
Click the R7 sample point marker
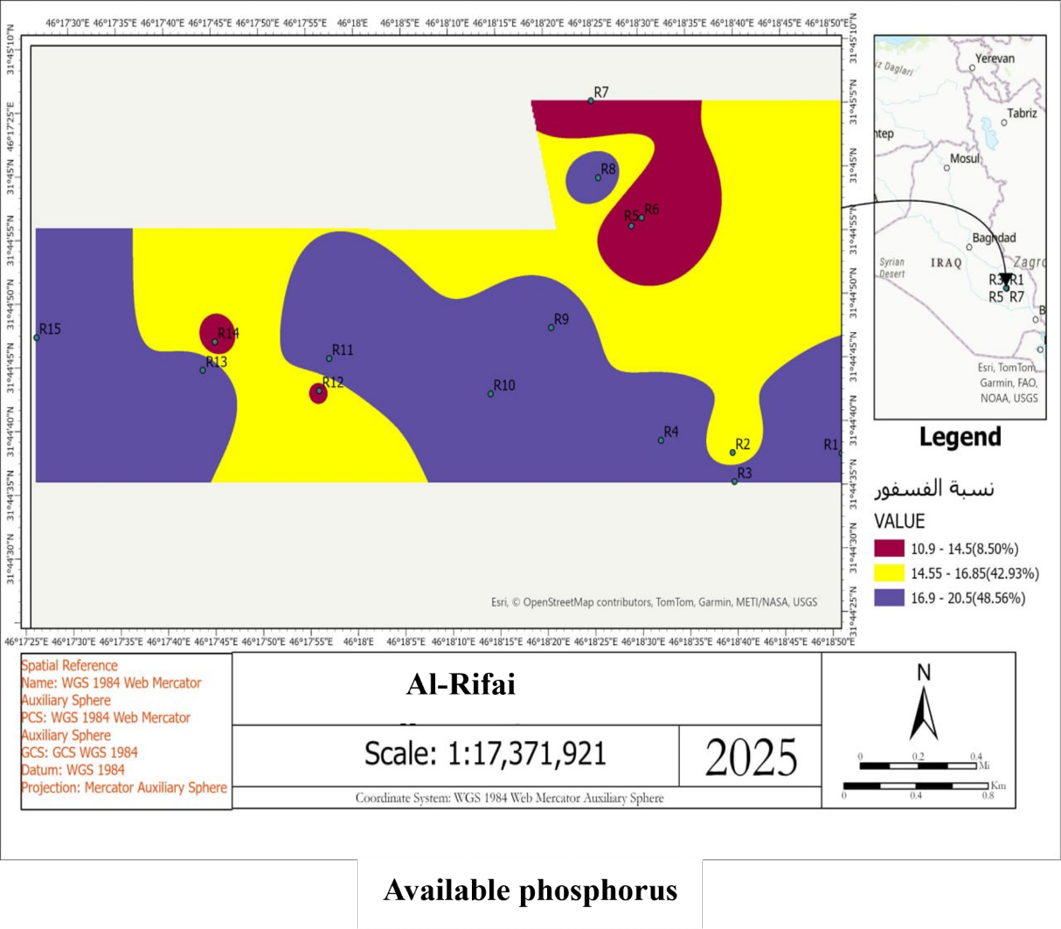(x=591, y=101)
